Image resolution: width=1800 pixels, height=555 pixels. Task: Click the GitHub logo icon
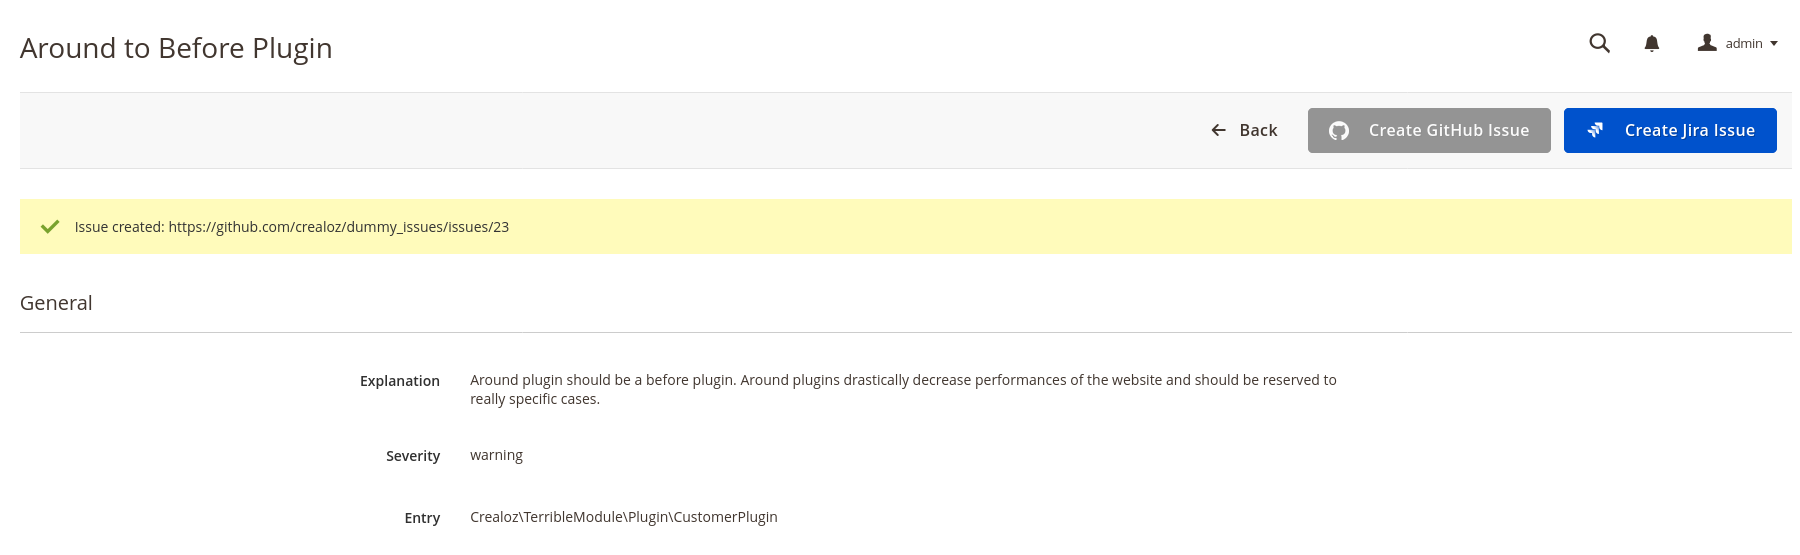[1339, 131]
